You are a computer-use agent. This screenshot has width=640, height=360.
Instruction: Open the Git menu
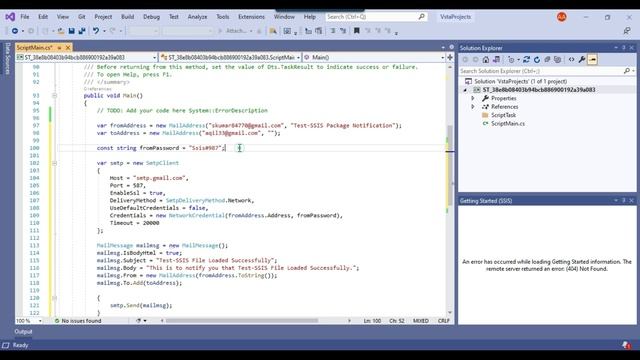click(x=82, y=17)
